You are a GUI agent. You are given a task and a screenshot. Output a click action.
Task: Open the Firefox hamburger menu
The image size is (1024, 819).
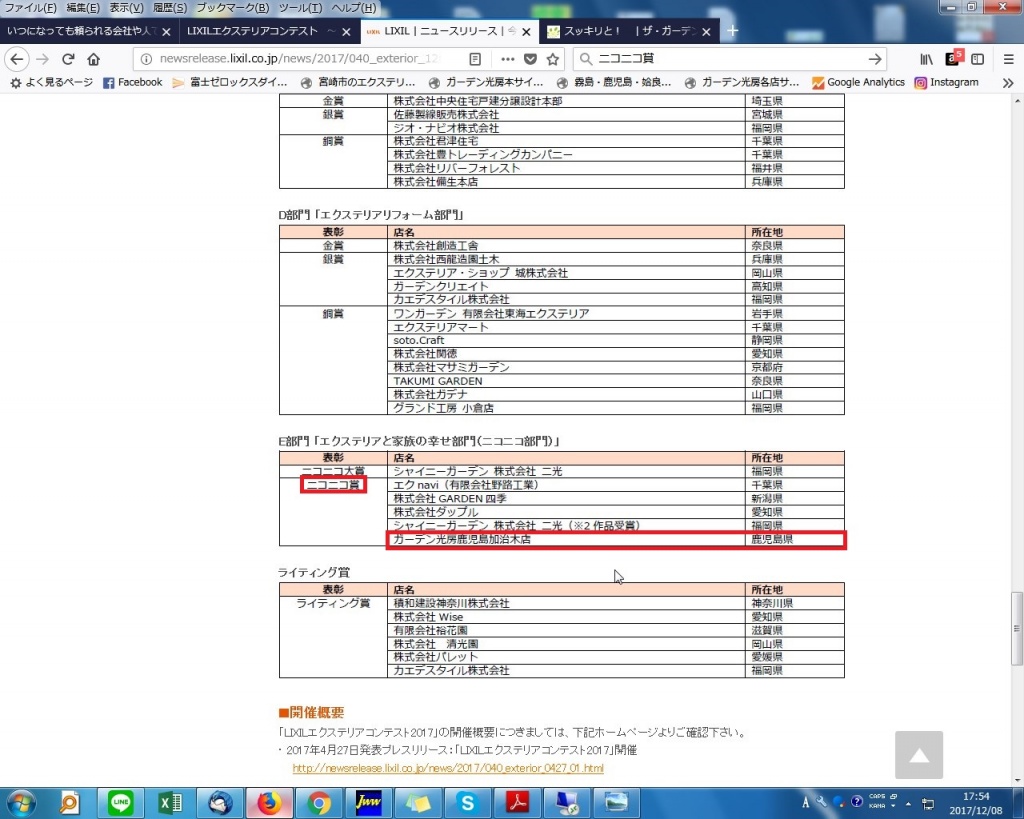[1008, 59]
